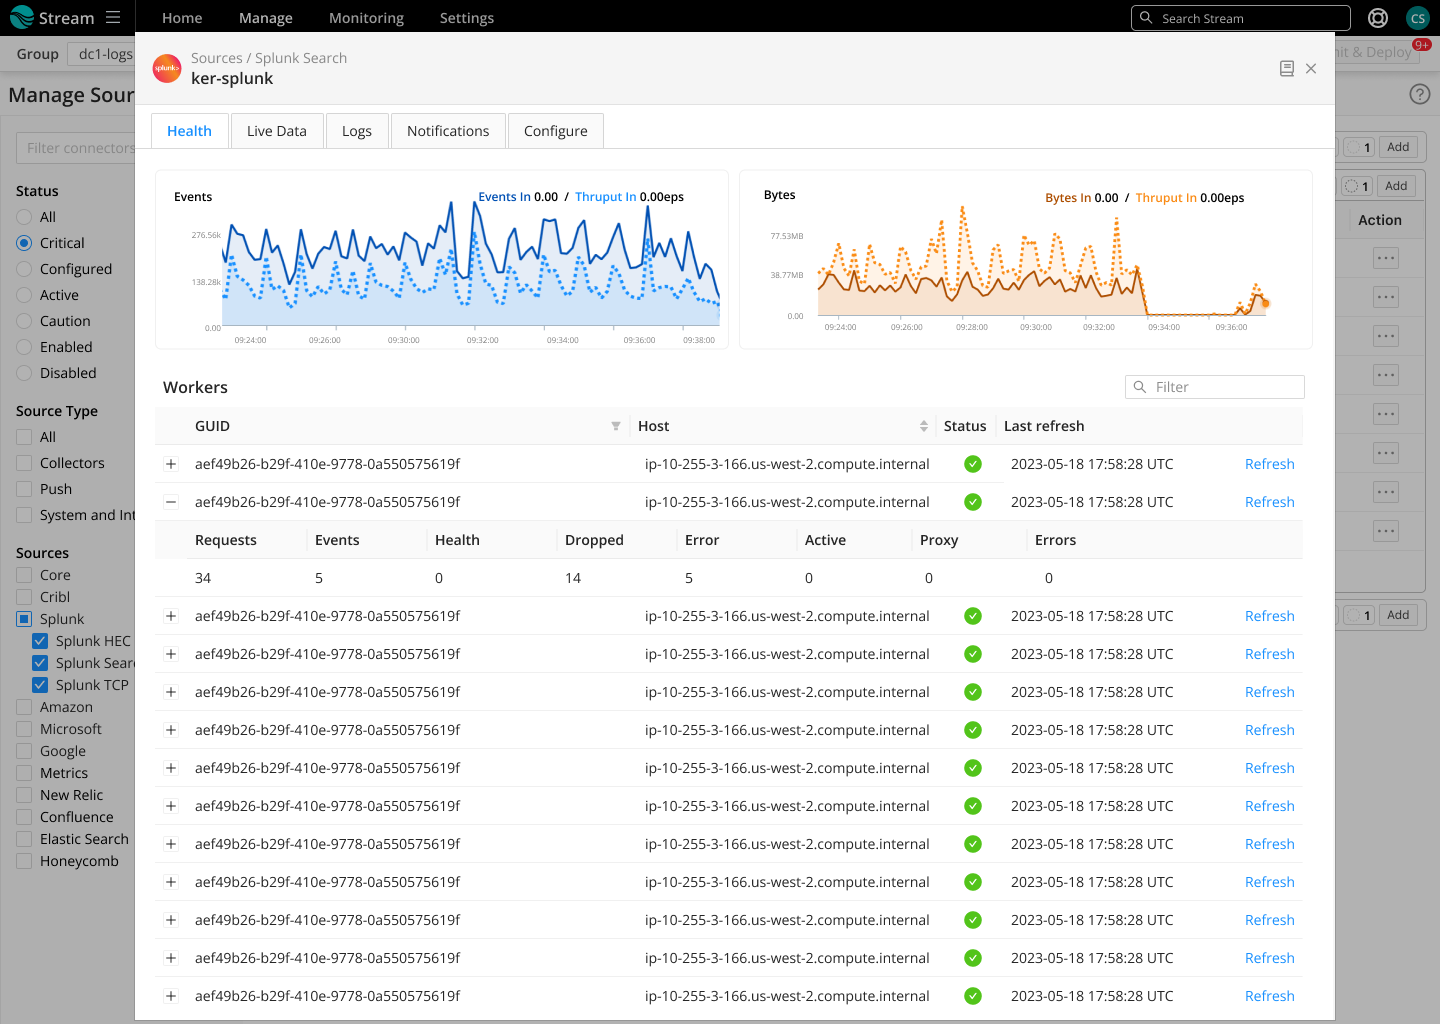The width and height of the screenshot is (1440, 1024).
Task: Expand the first worker row
Action: click(171, 464)
